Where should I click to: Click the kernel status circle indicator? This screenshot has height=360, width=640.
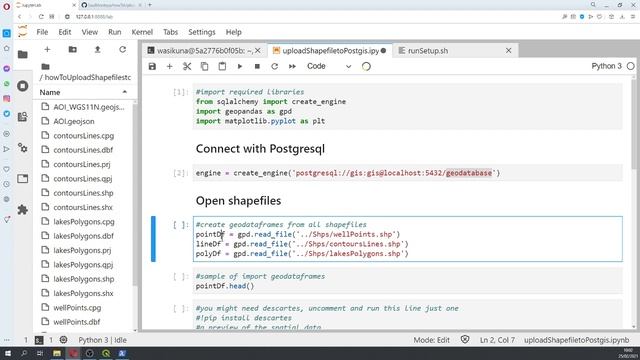tap(631, 66)
